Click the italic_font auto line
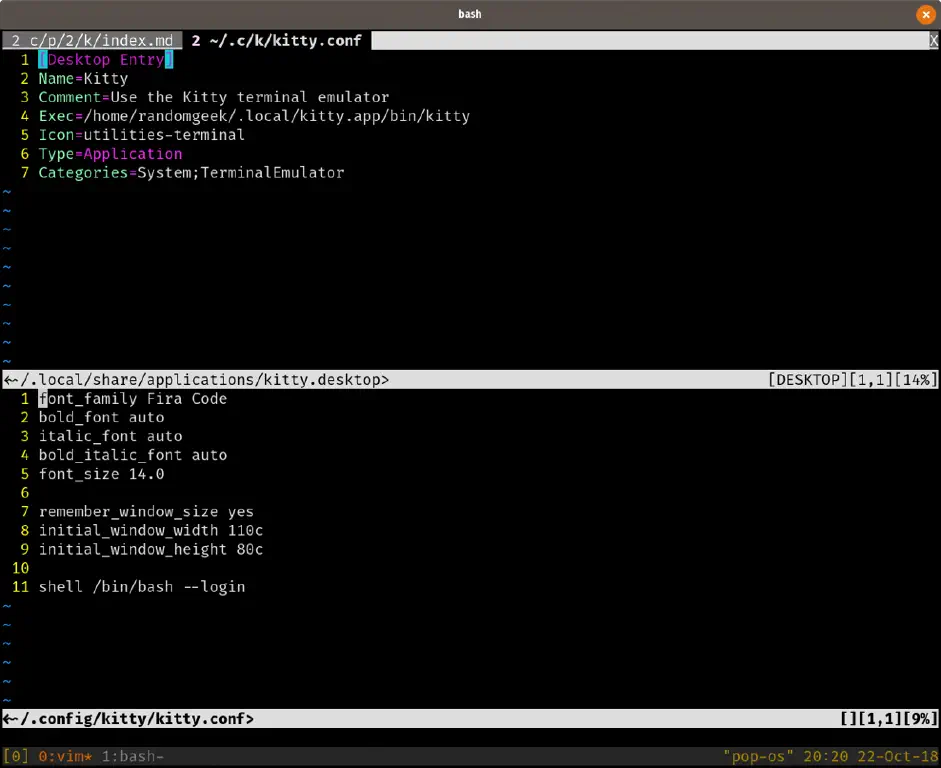Image resolution: width=941 pixels, height=768 pixels. [x=110, y=436]
